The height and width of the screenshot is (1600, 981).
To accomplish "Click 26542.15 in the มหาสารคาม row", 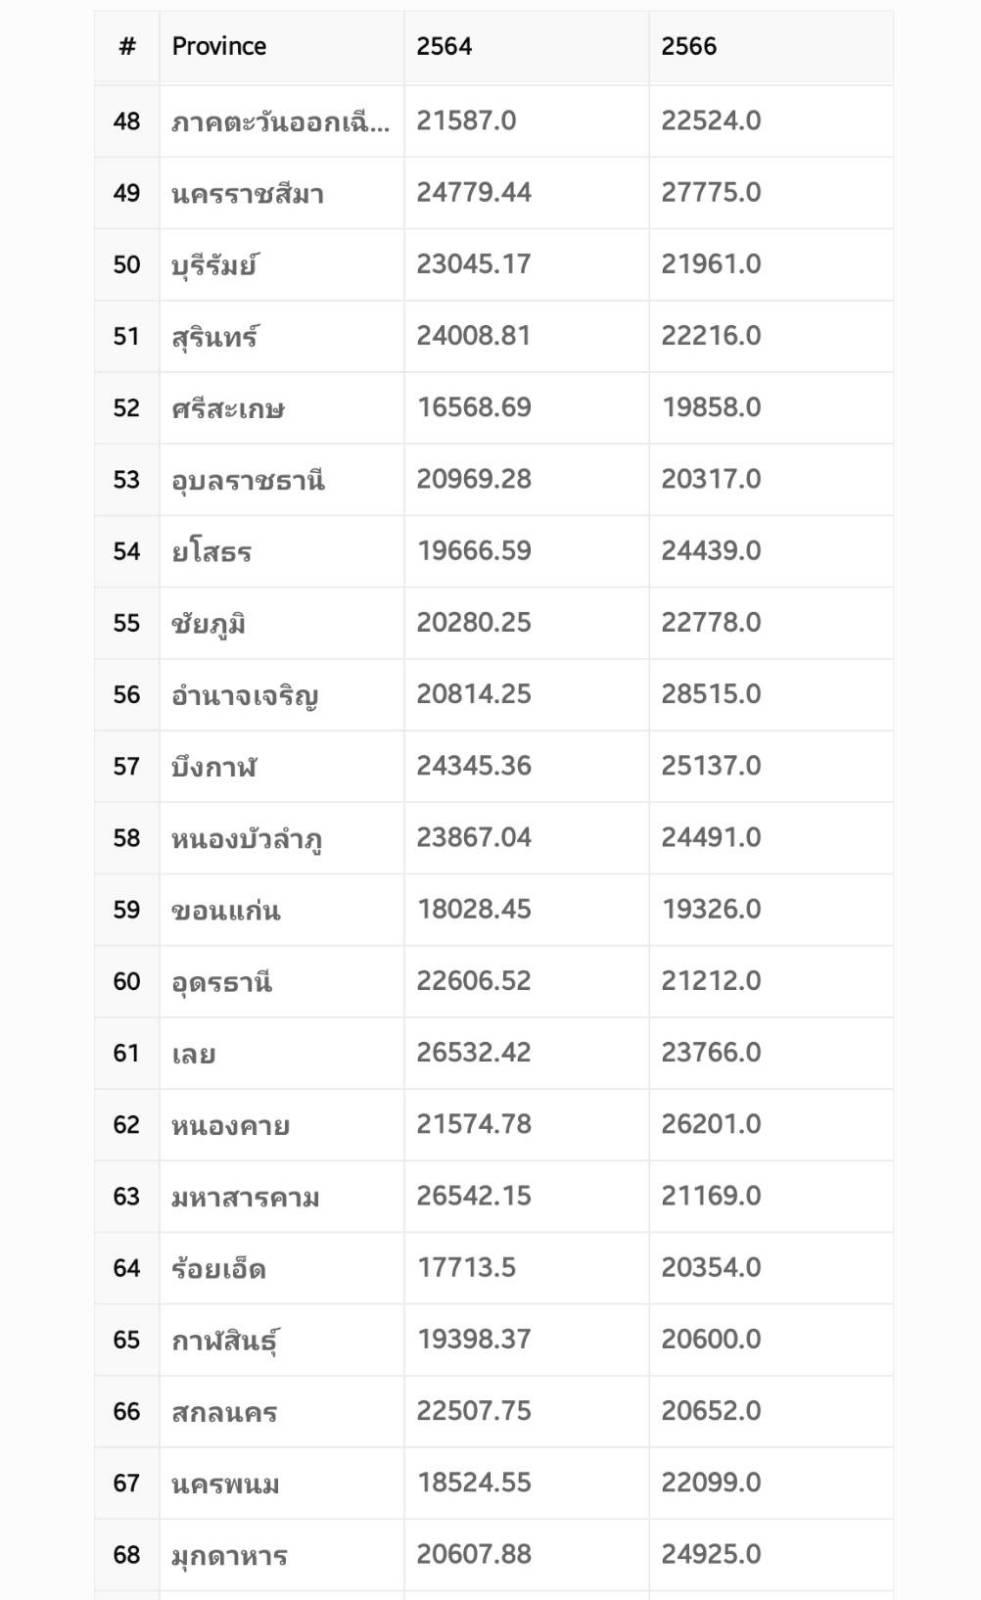I will tap(474, 1196).
